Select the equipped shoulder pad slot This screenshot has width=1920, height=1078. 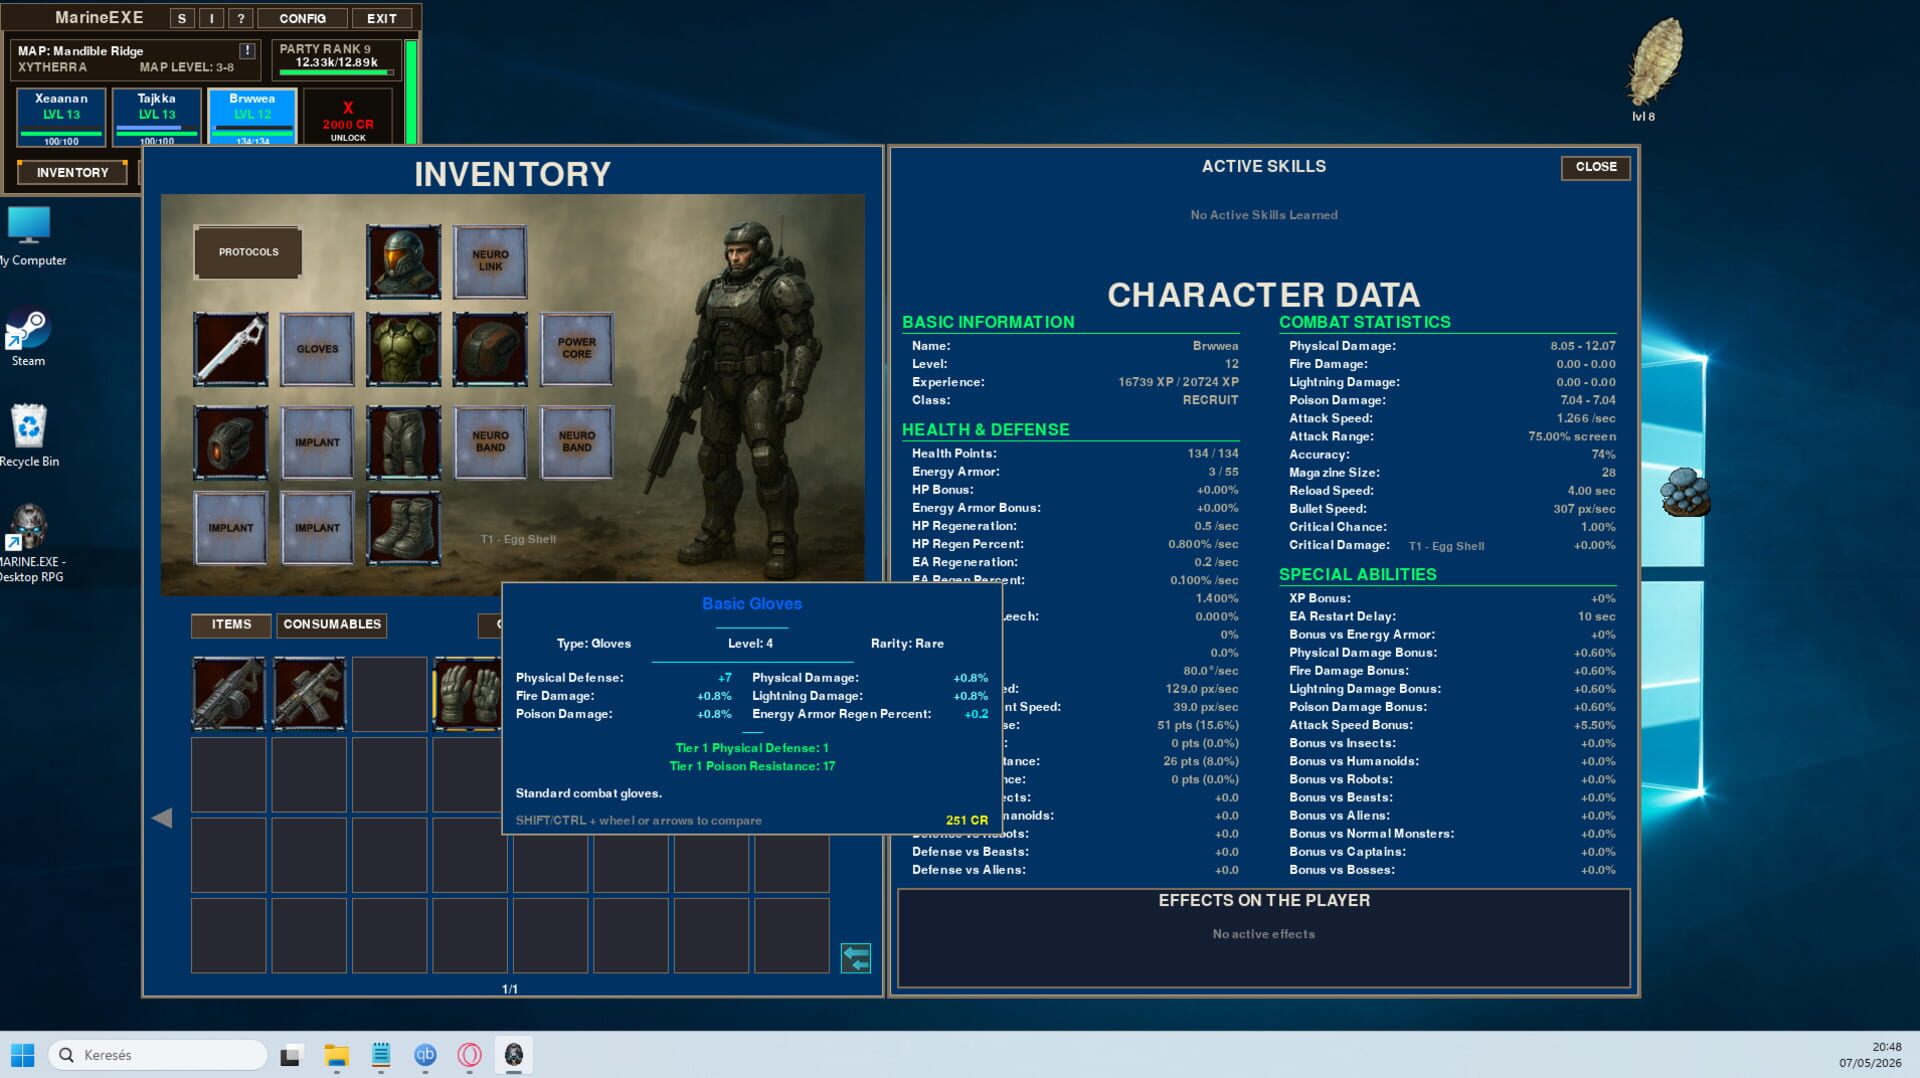[490, 349]
